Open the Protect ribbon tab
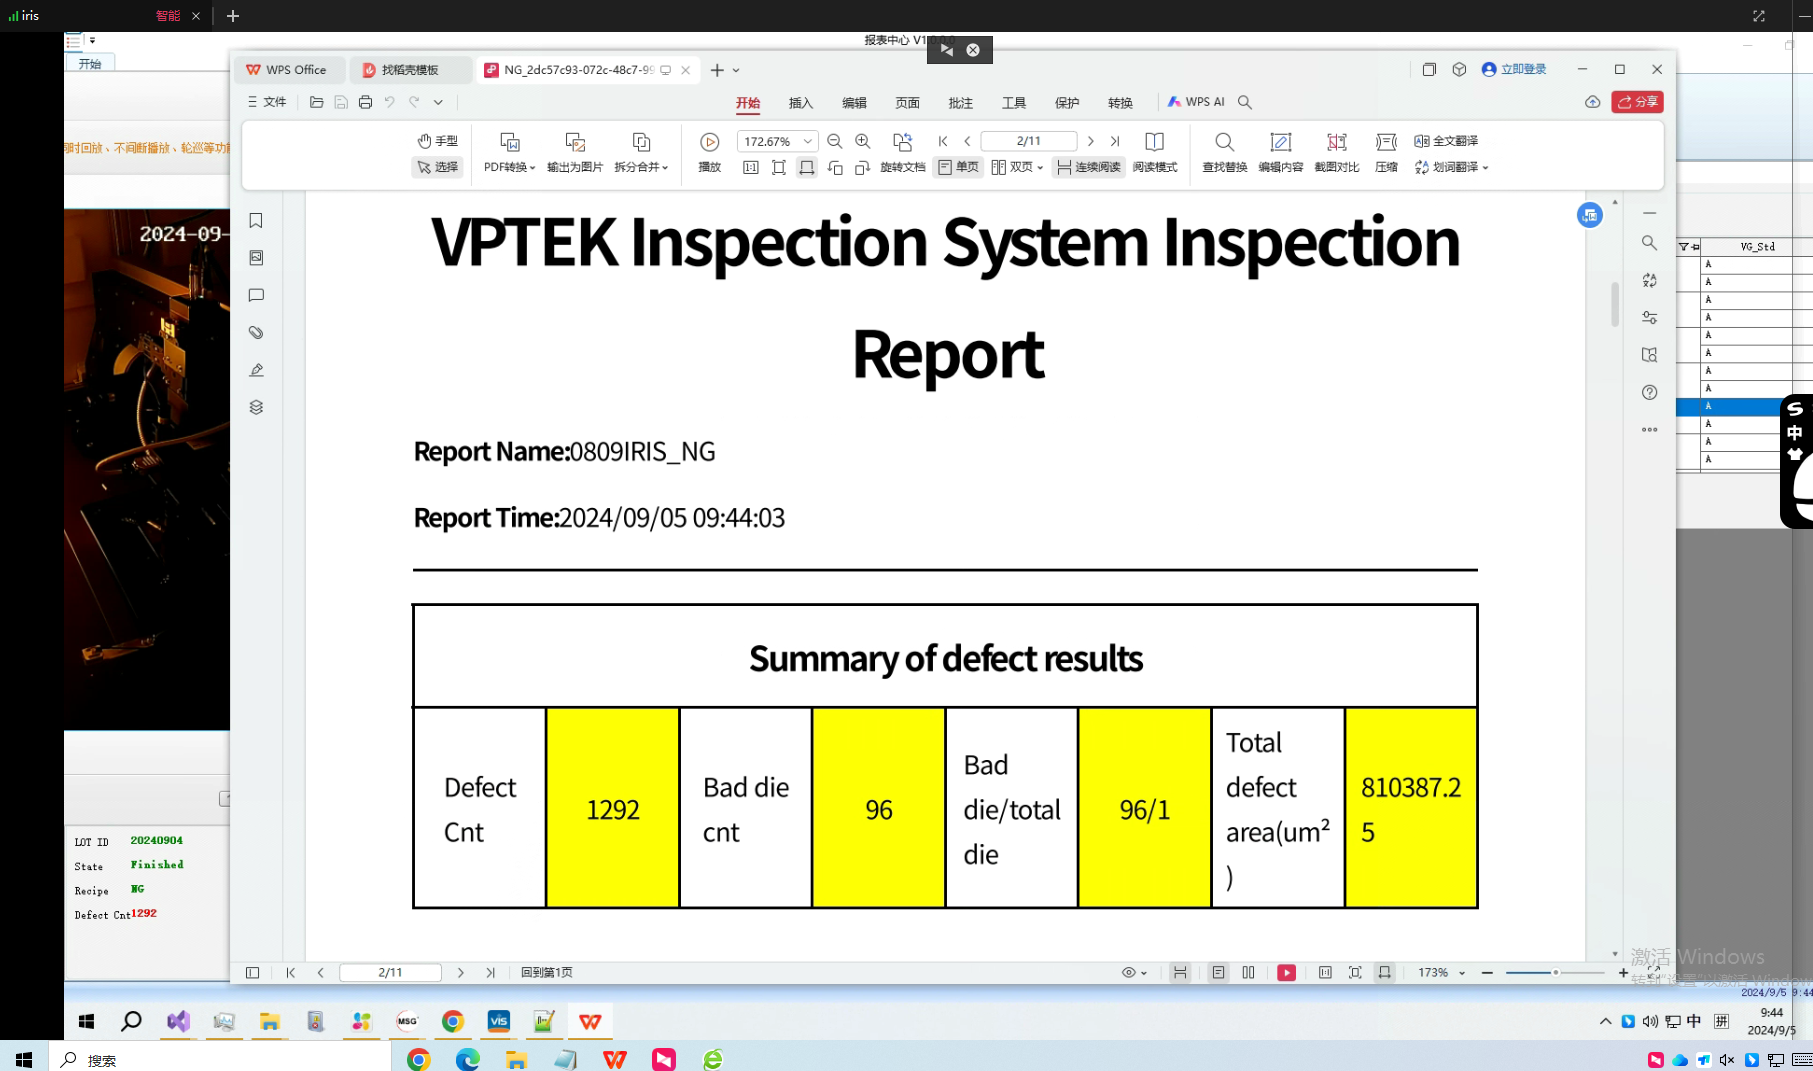 1066,102
